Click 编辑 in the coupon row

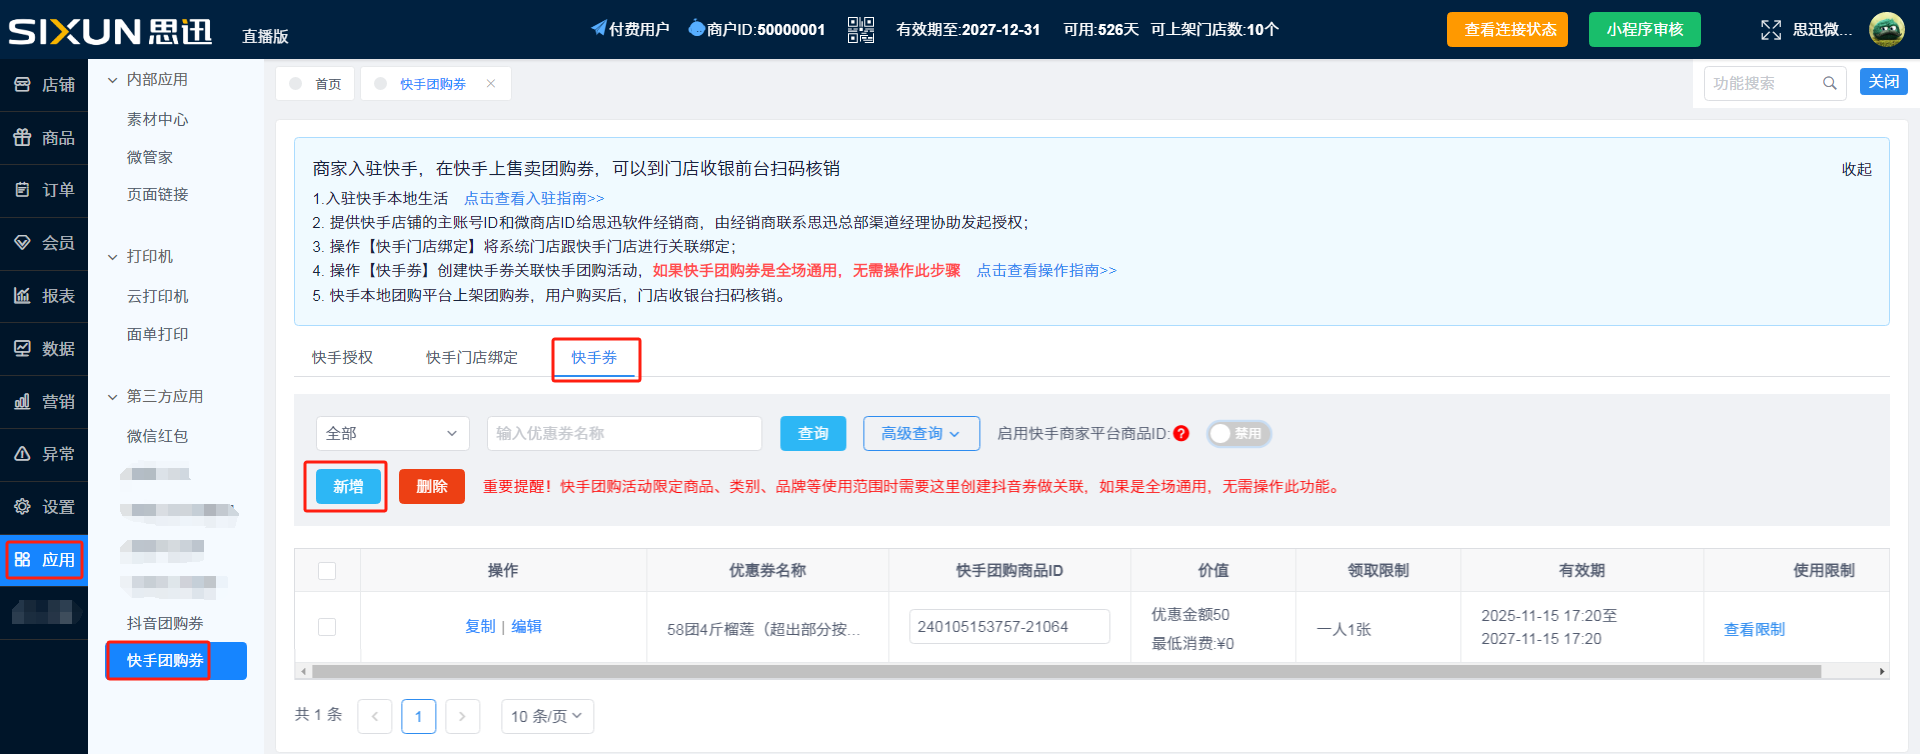pos(527,627)
